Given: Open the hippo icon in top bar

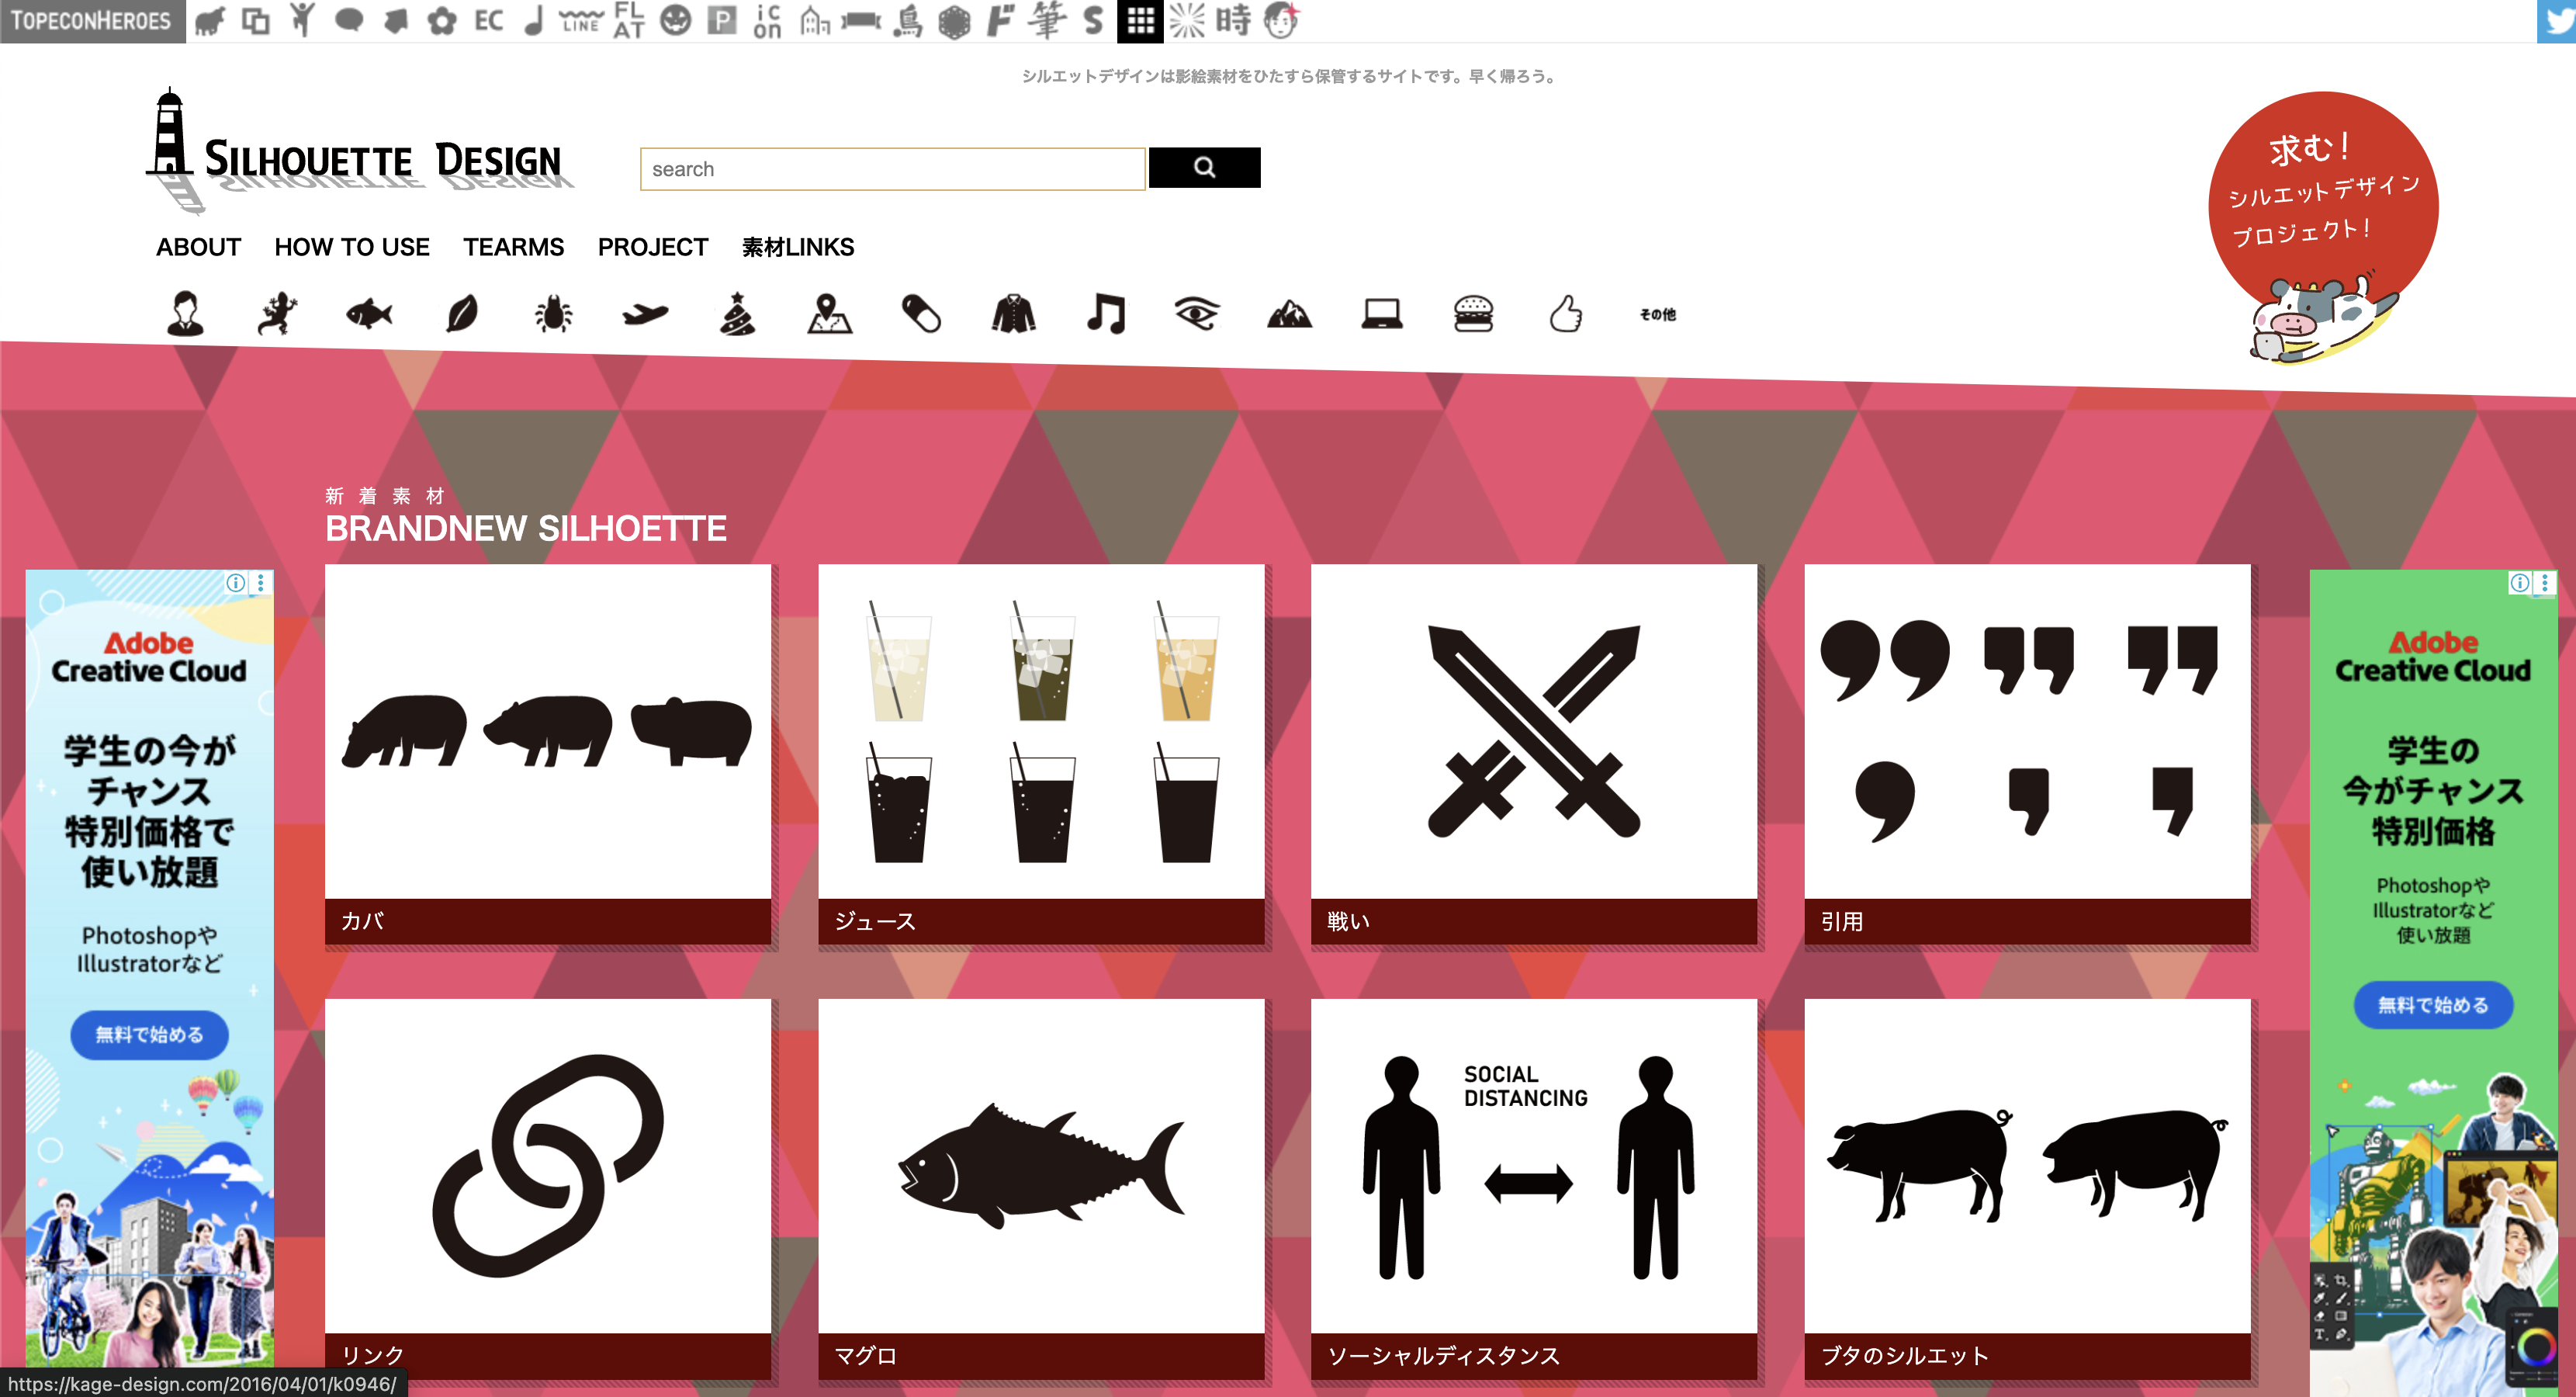Looking at the screenshot, I should 210,20.
